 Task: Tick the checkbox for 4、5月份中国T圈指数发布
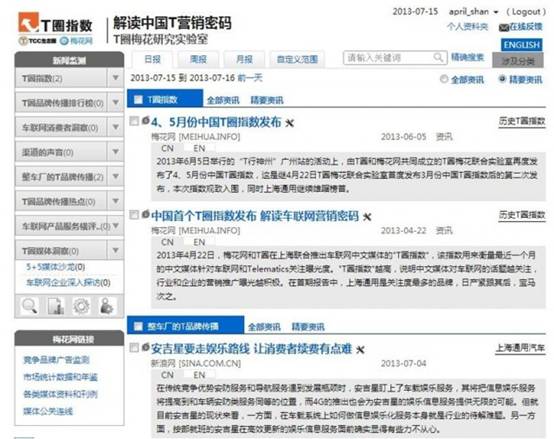(x=134, y=121)
